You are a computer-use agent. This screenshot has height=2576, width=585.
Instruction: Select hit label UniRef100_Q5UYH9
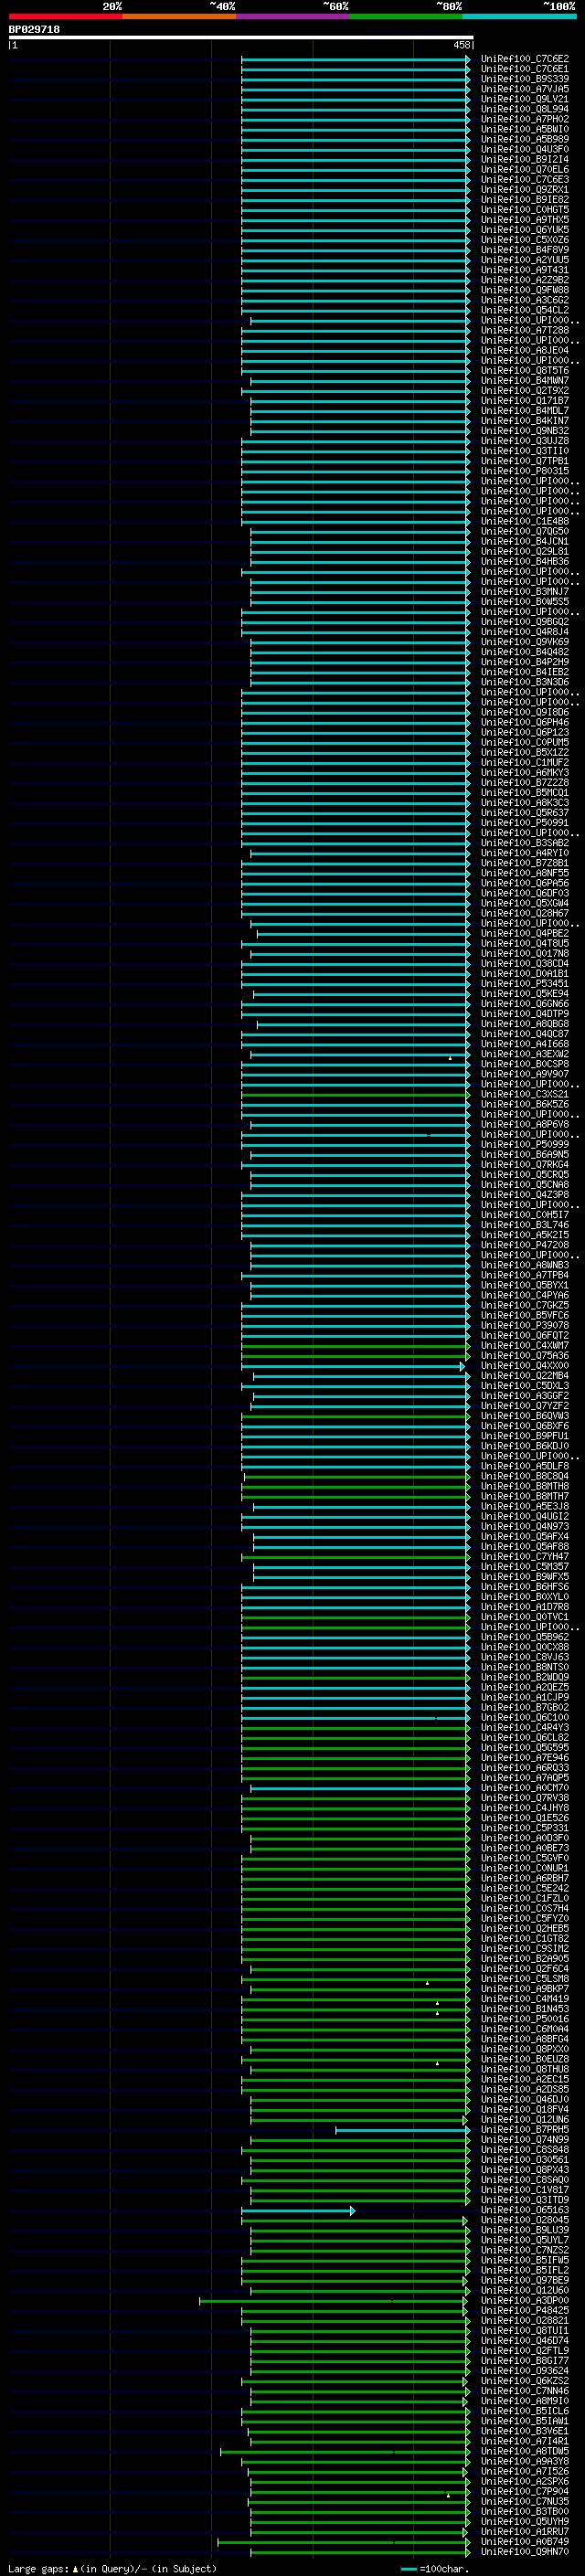(524, 2522)
